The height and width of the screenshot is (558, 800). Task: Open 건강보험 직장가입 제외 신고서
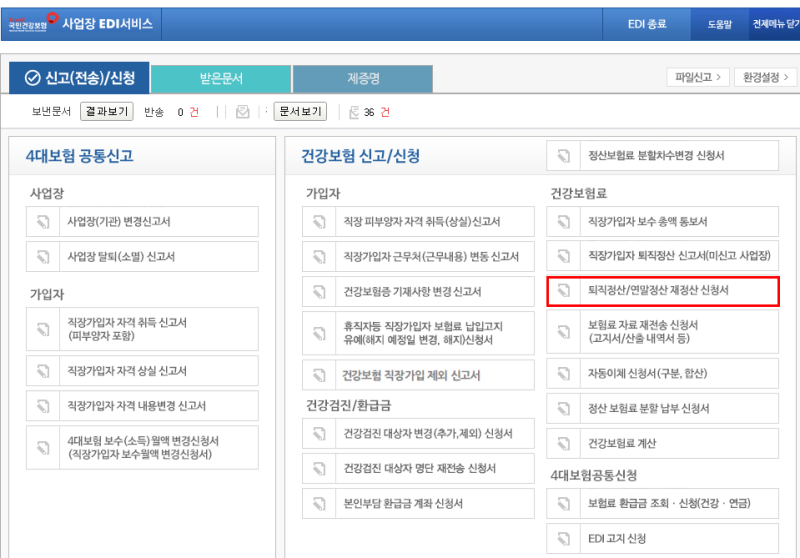pyautogui.click(x=418, y=375)
